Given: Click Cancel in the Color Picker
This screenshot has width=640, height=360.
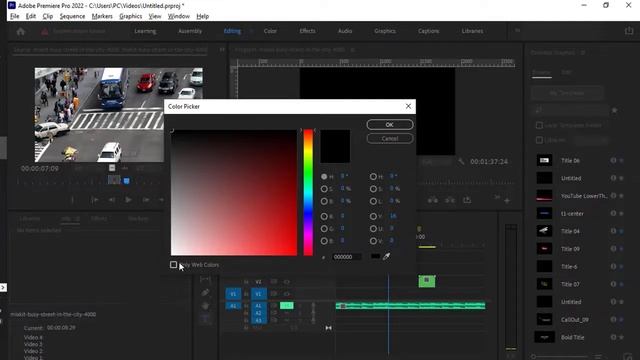Looking at the screenshot, I should (390, 138).
